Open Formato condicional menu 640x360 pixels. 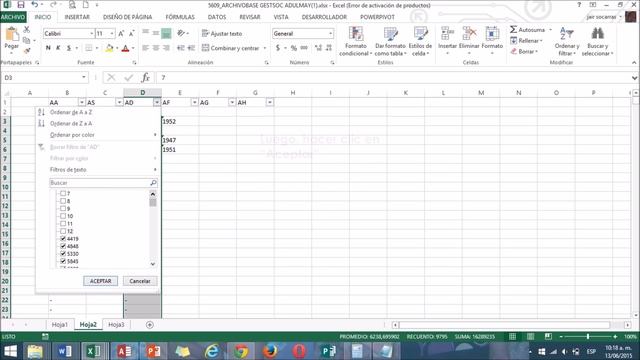pos(356,41)
